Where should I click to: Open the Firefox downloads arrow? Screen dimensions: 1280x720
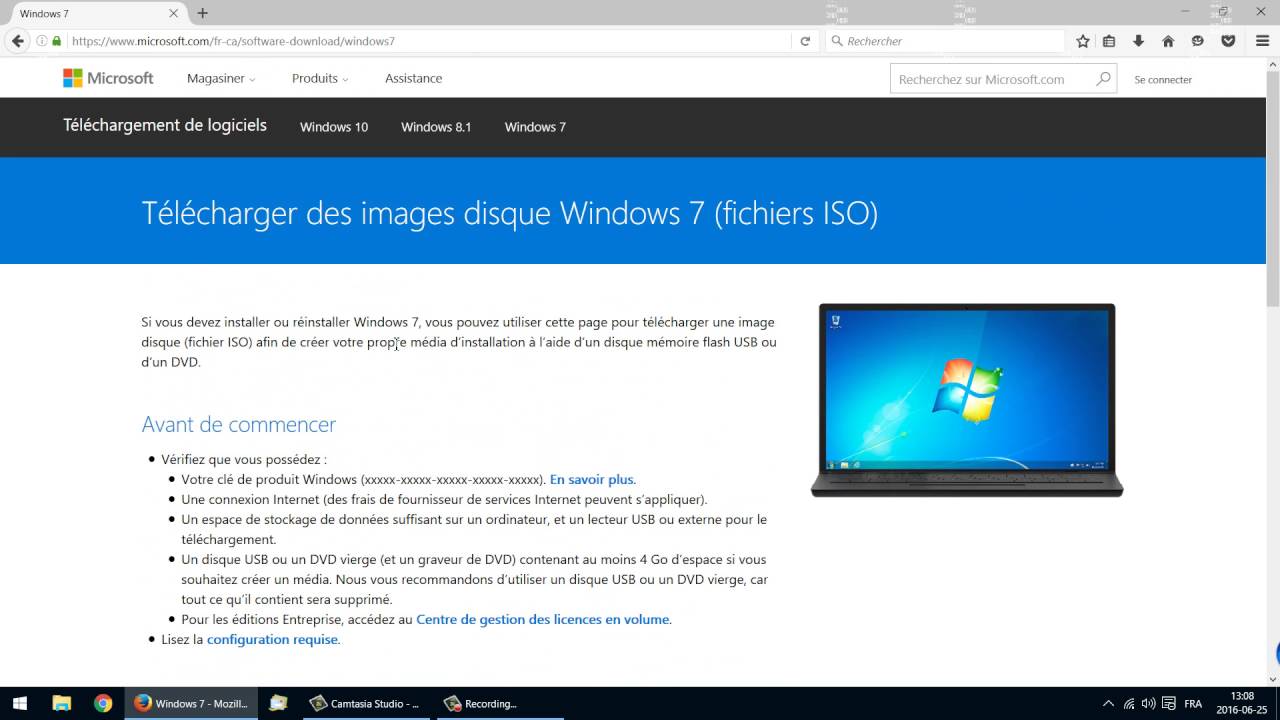coord(1138,41)
